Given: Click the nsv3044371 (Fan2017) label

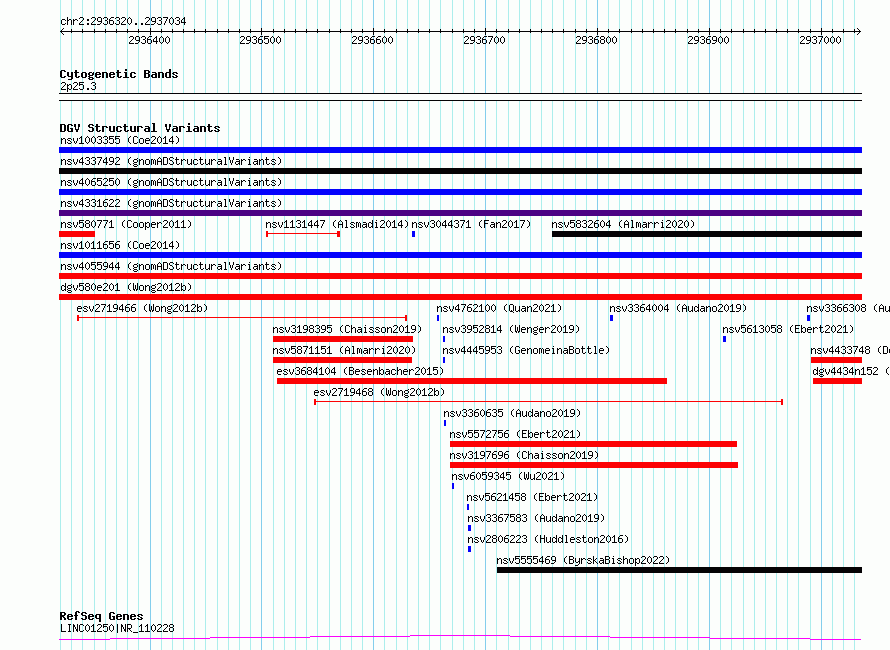Looking at the screenshot, I should tap(471, 224).
